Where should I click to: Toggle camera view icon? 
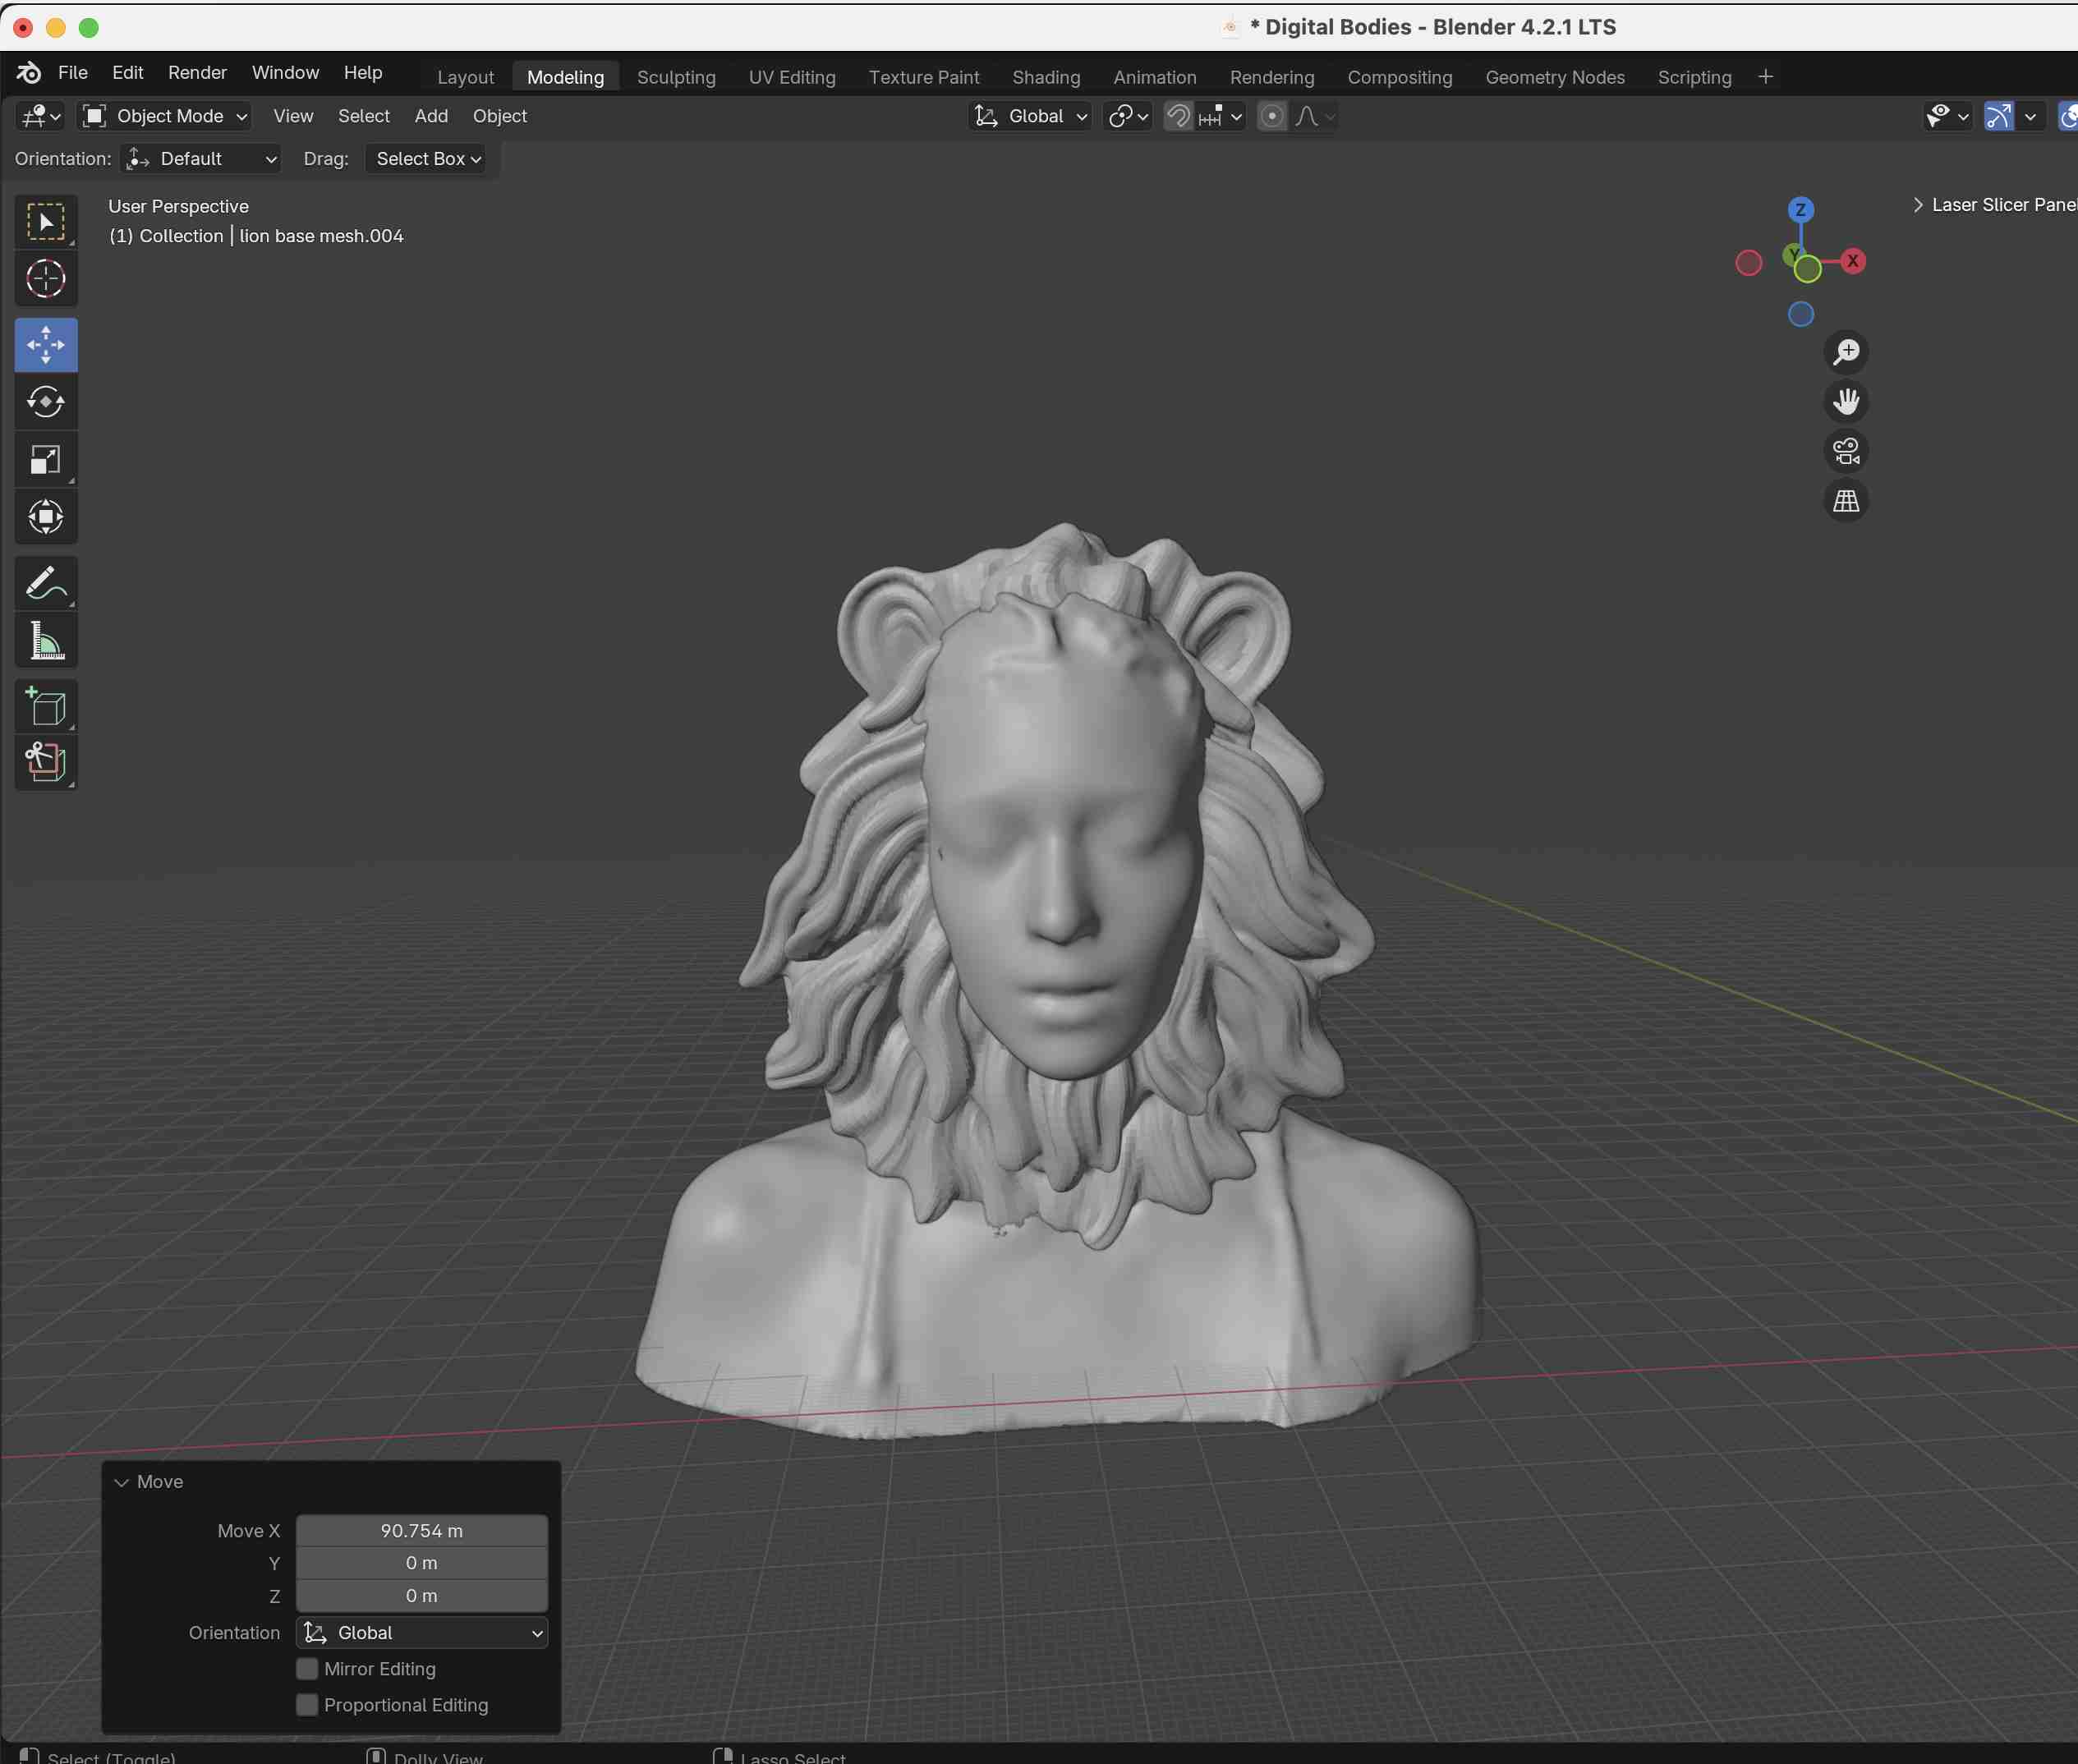1846,451
